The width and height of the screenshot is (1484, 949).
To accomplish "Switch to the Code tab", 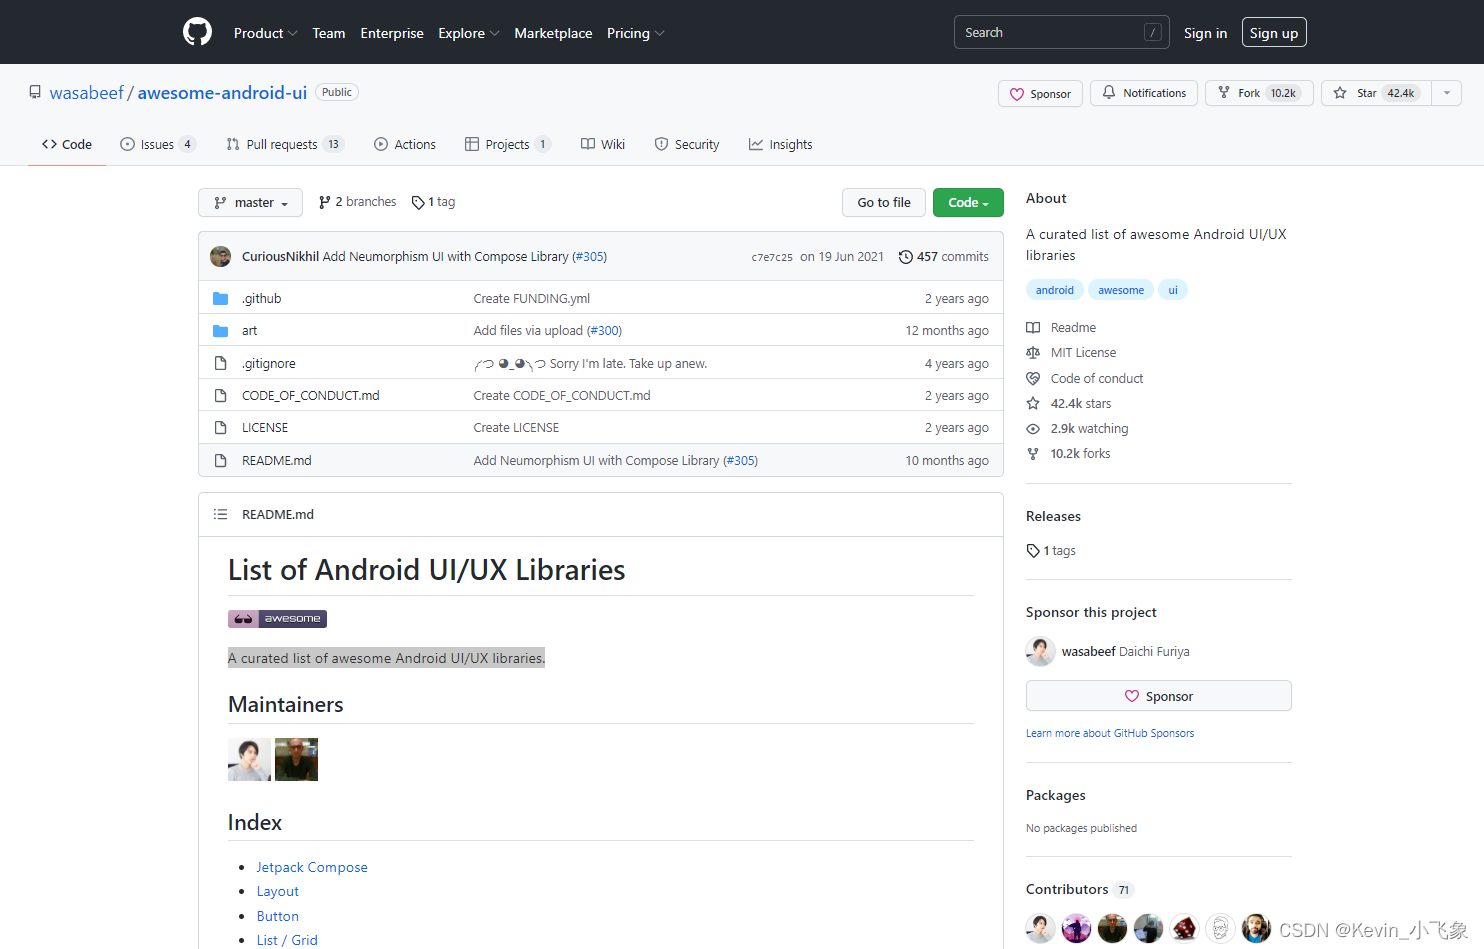I will (67, 144).
